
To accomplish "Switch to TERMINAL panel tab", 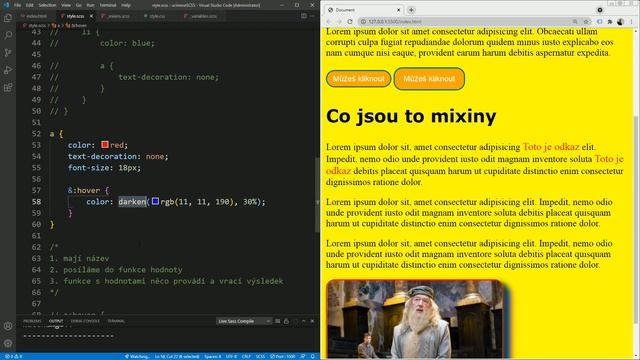I will tap(116, 321).
